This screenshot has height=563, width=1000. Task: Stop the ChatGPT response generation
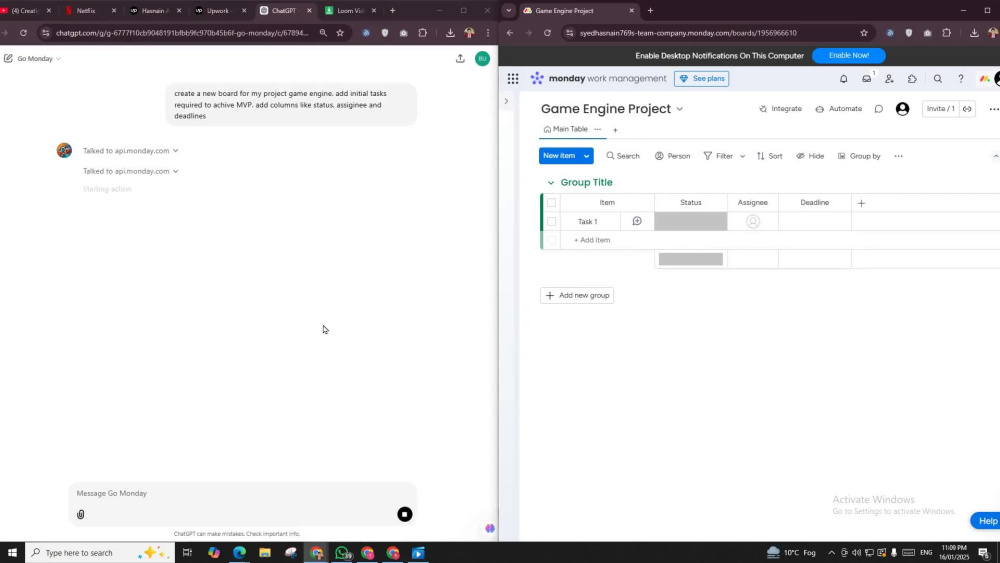(x=404, y=515)
